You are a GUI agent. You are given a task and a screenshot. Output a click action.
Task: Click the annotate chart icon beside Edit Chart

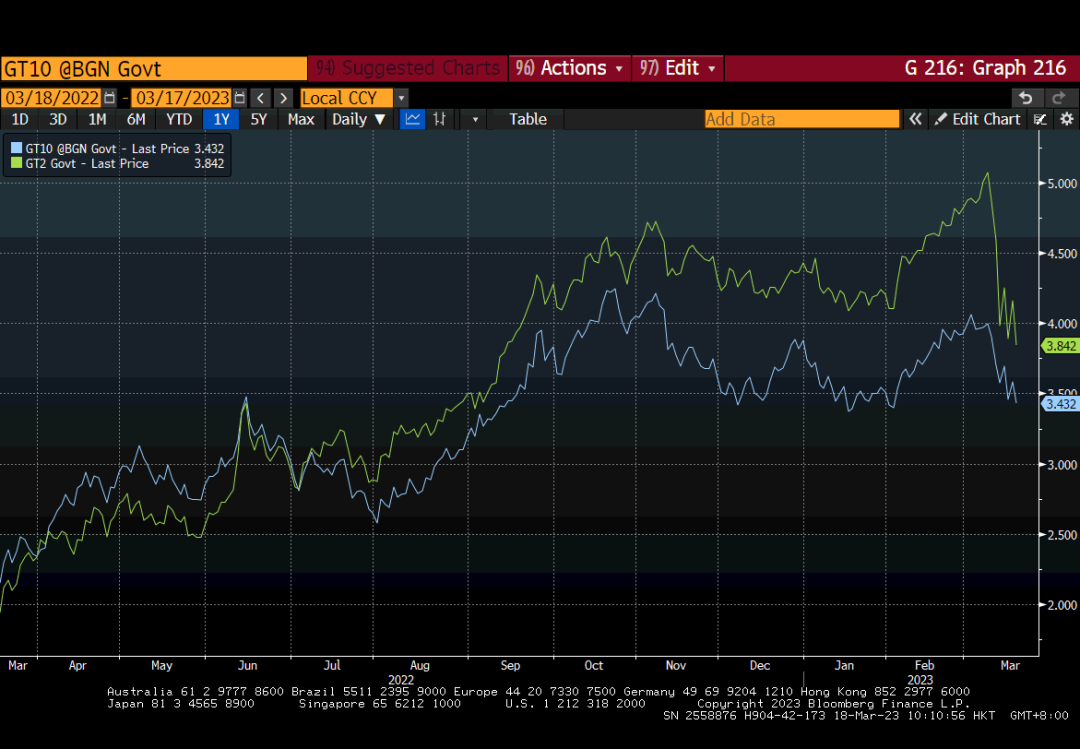(1041, 119)
